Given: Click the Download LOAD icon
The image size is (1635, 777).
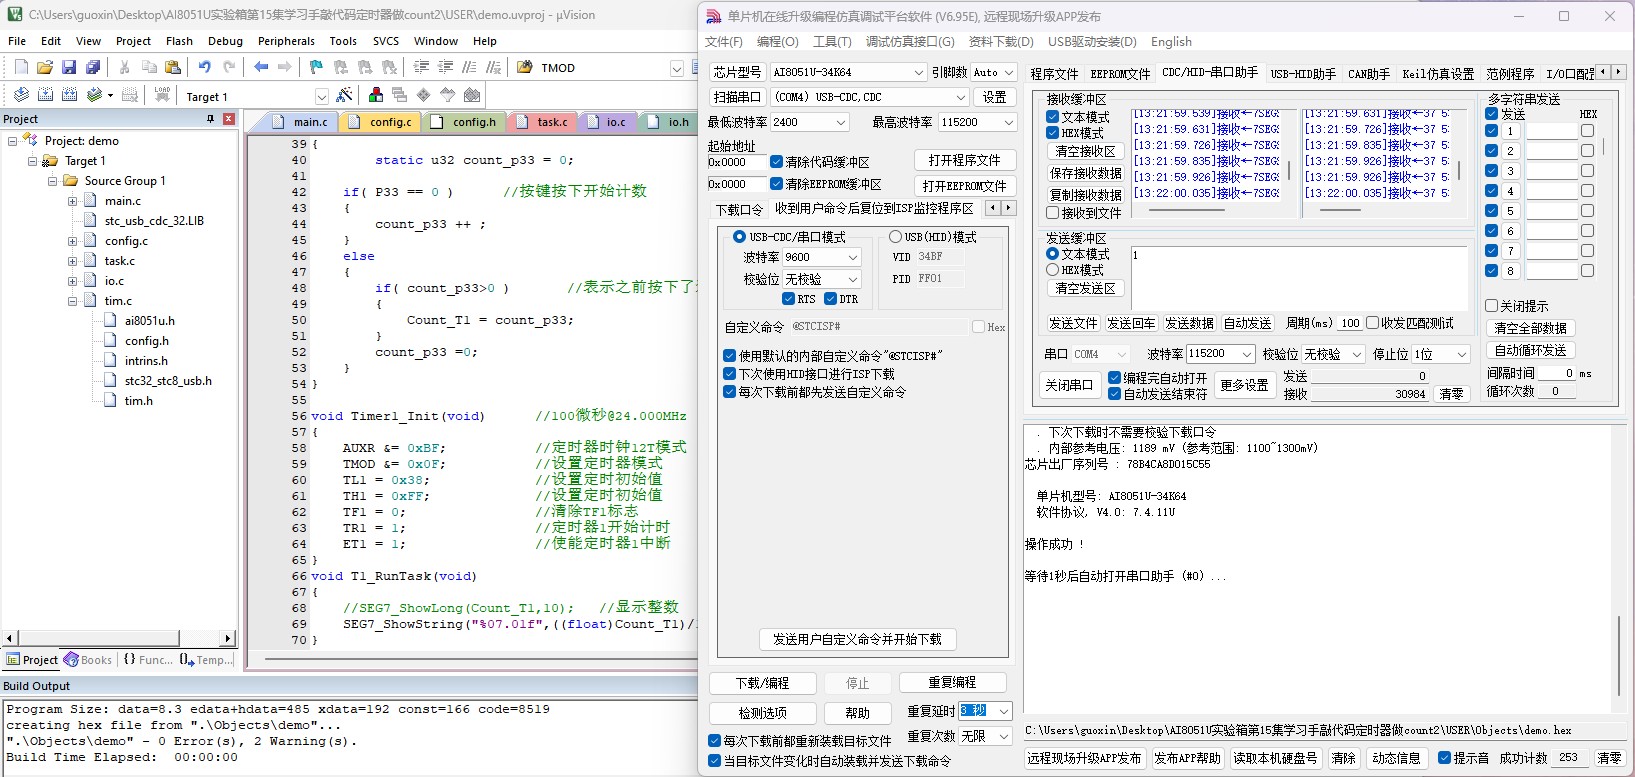Looking at the screenshot, I should click(x=162, y=95).
